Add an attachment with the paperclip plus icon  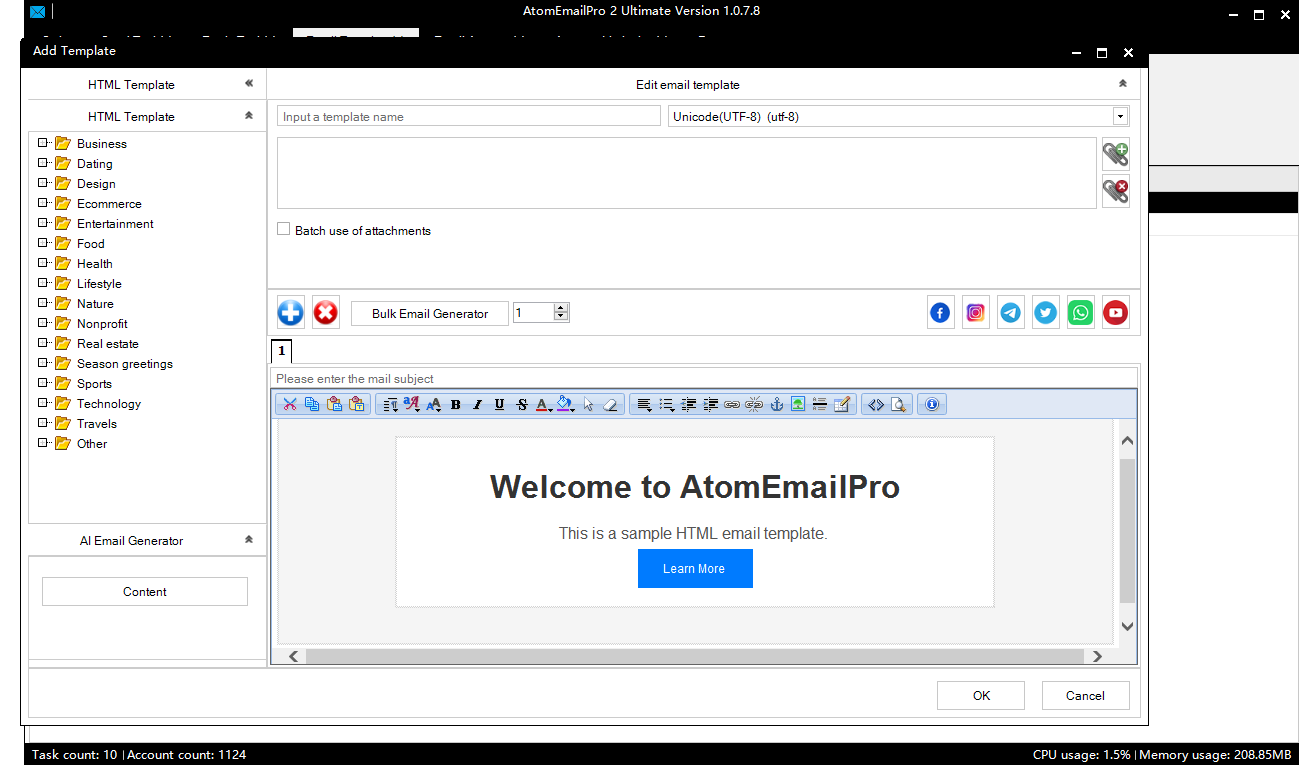pos(1116,154)
